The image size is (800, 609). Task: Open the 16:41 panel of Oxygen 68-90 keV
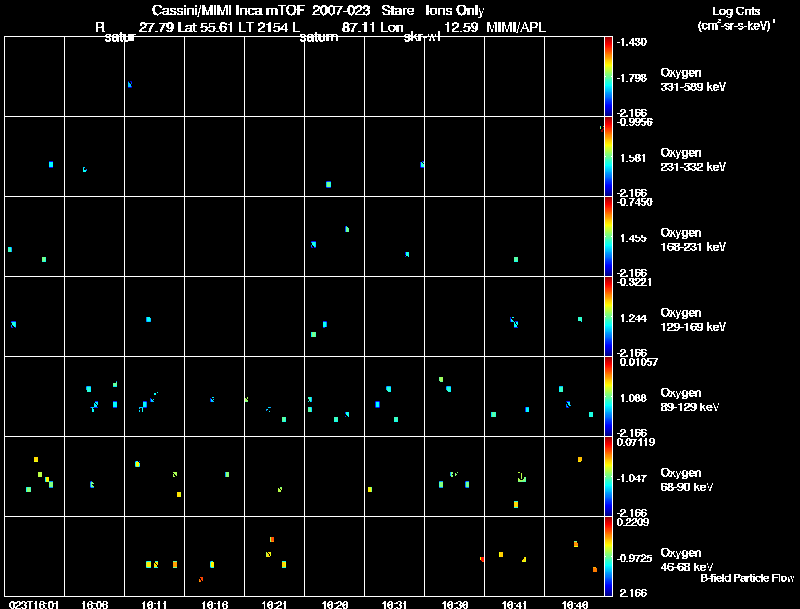514,477
